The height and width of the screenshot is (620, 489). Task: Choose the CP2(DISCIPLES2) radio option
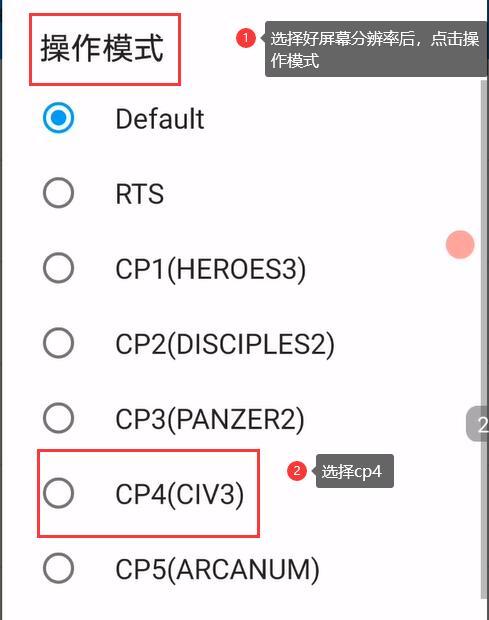click(x=59, y=343)
